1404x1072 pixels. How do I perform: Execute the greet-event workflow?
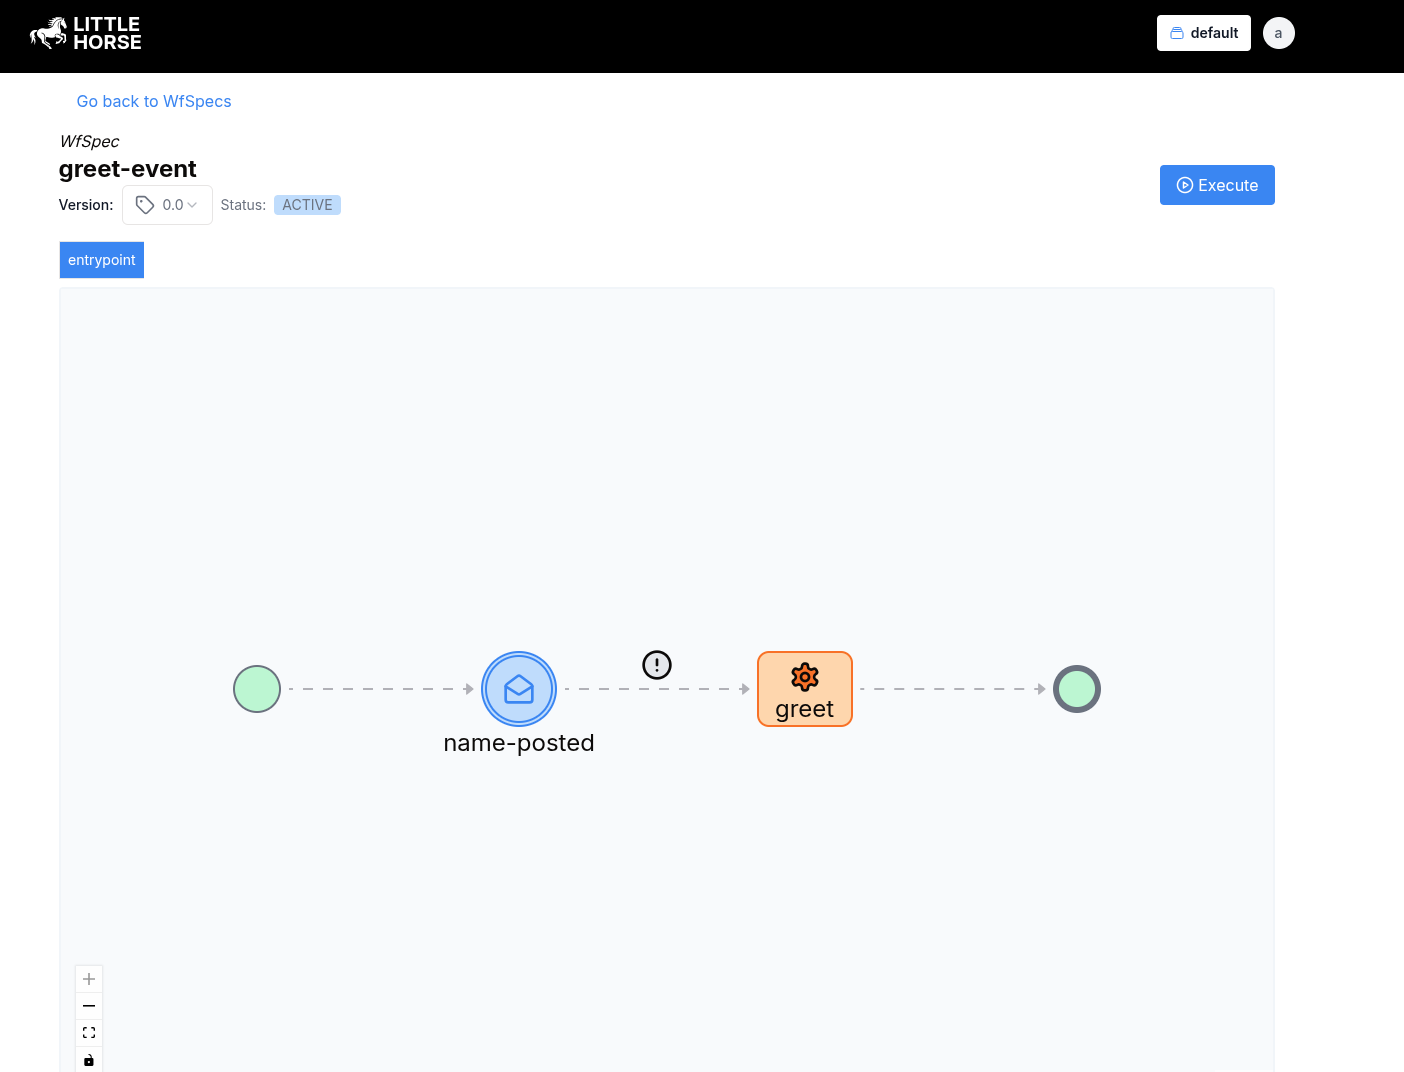tap(1217, 185)
